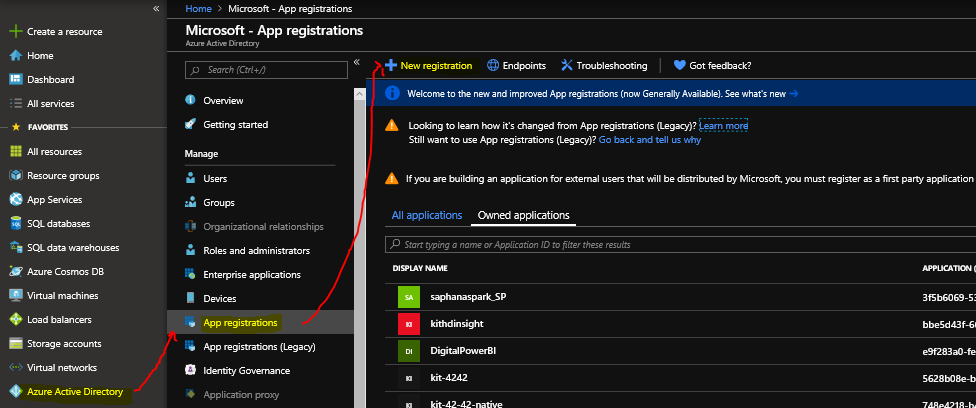Collapse the left portal sidebar chevron
The height and width of the screenshot is (408, 976).
click(x=156, y=9)
